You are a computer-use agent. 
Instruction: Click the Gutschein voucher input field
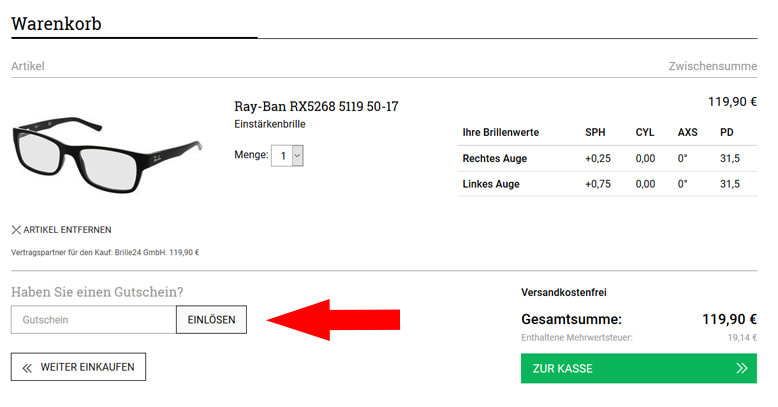tap(94, 320)
